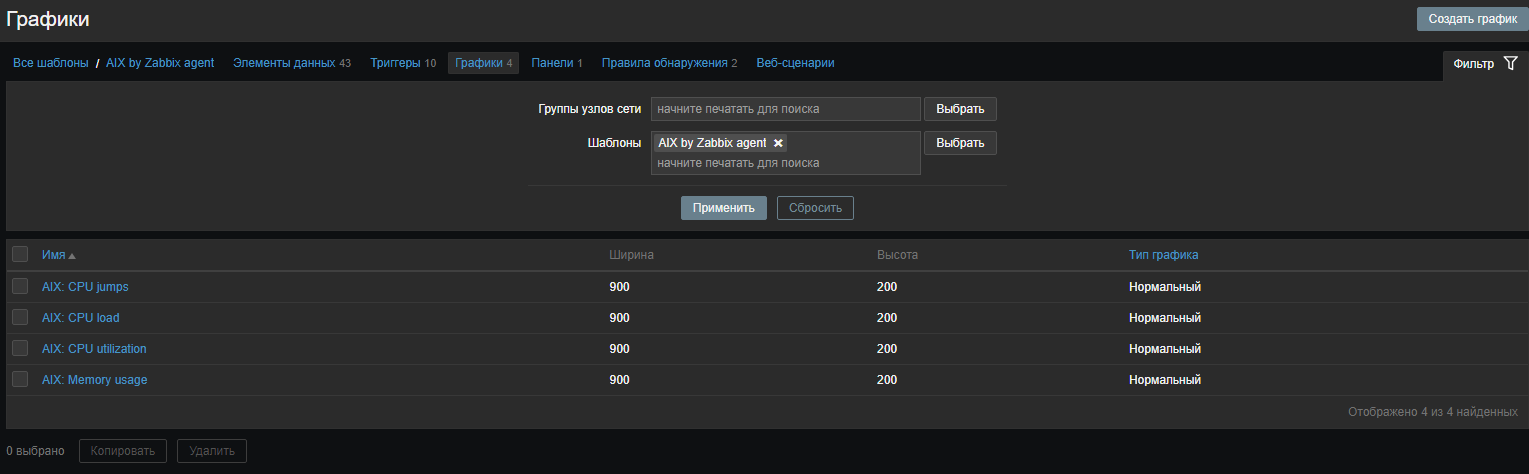This screenshot has width=1529, height=474.
Task: Click the funnel icon next to Фильтр
Action: pyautogui.click(x=1510, y=64)
